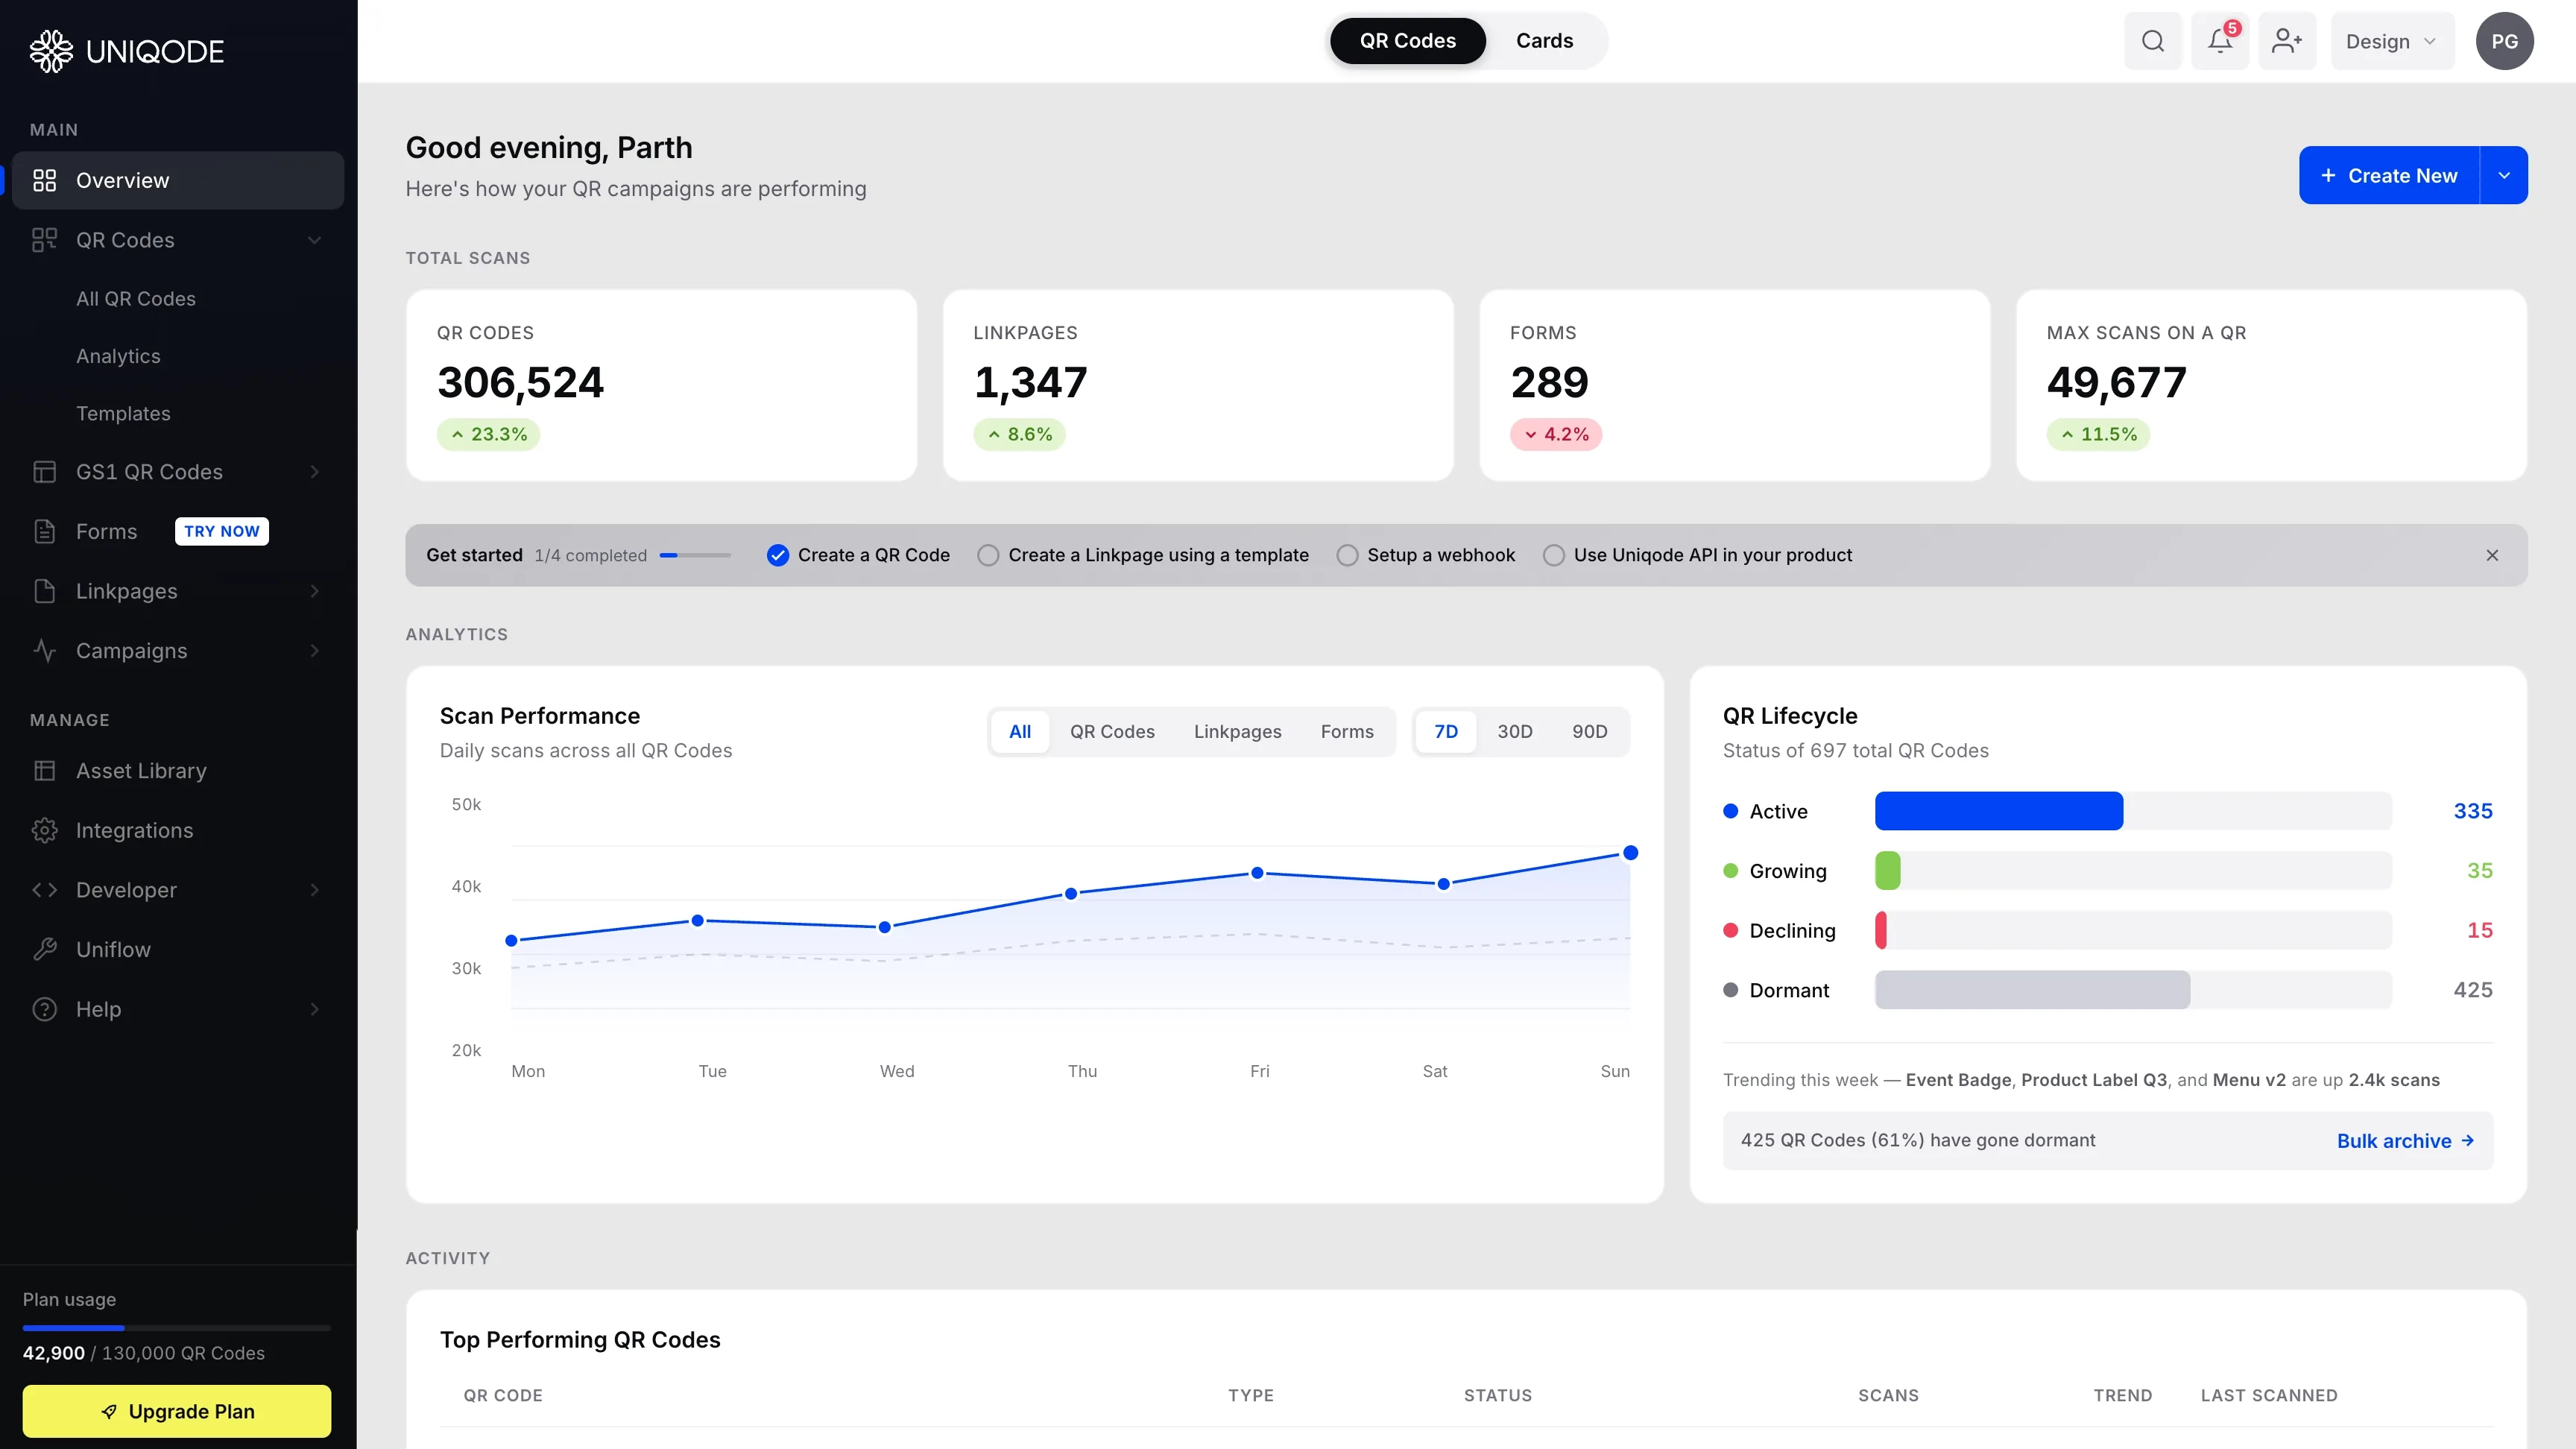Image resolution: width=2576 pixels, height=1449 pixels.
Task: Click the Bulk archive arrow link
Action: [2405, 1141]
